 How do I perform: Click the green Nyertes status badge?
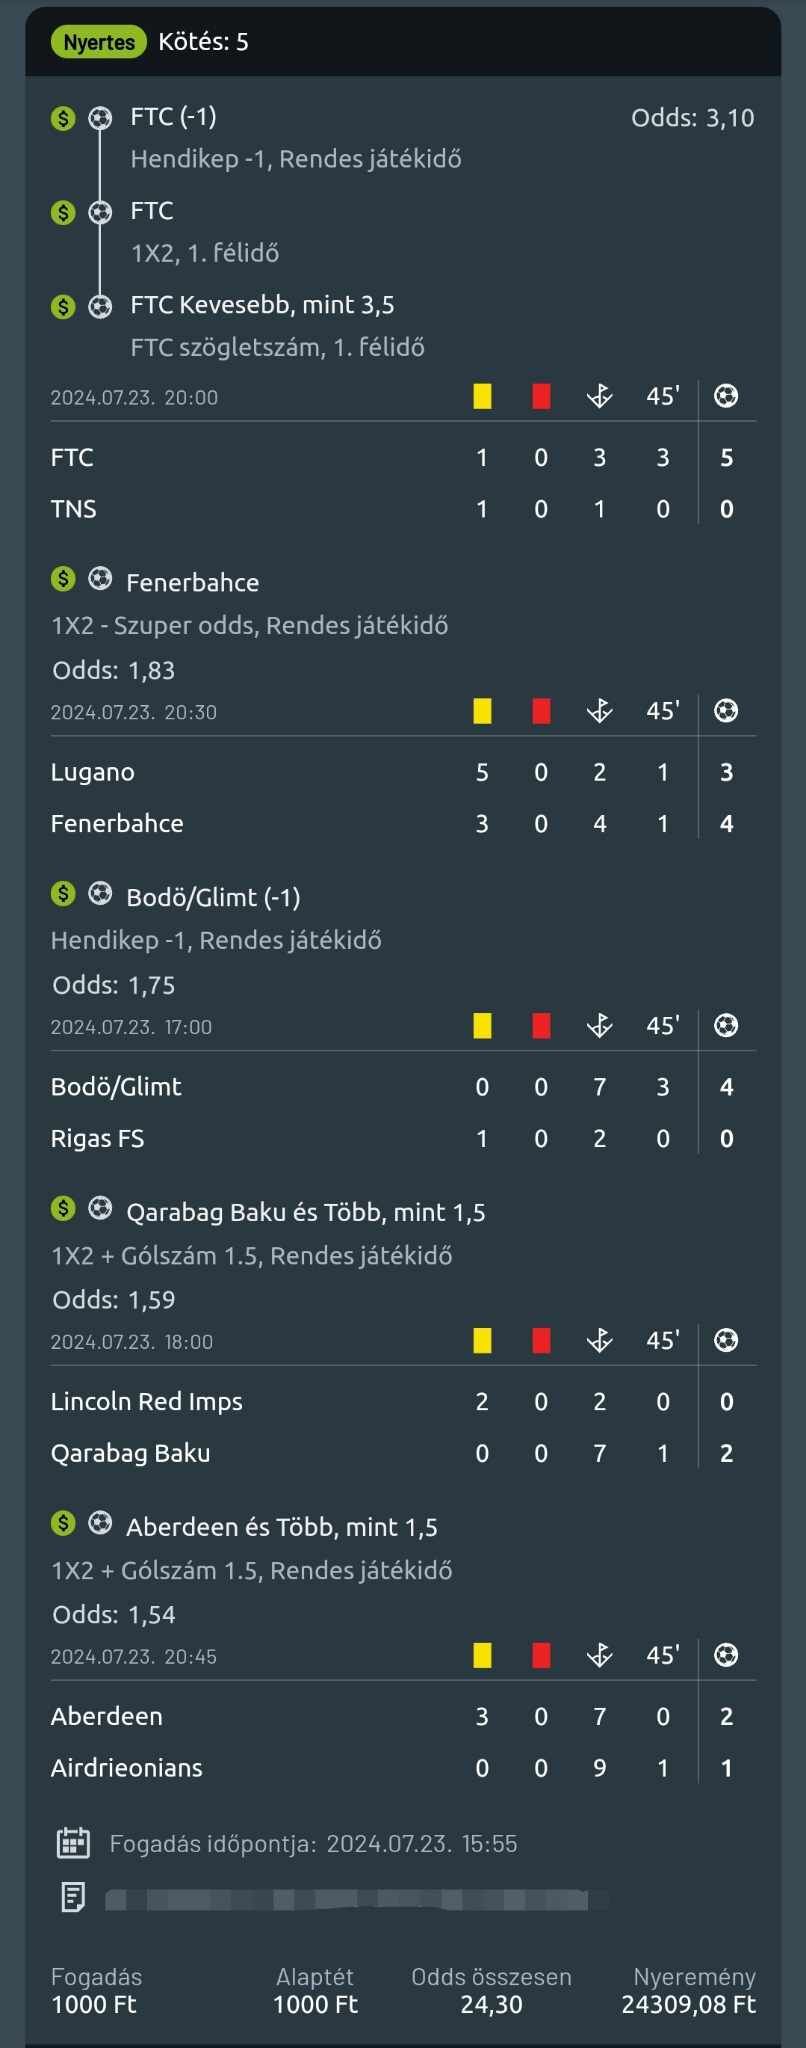pos(98,42)
